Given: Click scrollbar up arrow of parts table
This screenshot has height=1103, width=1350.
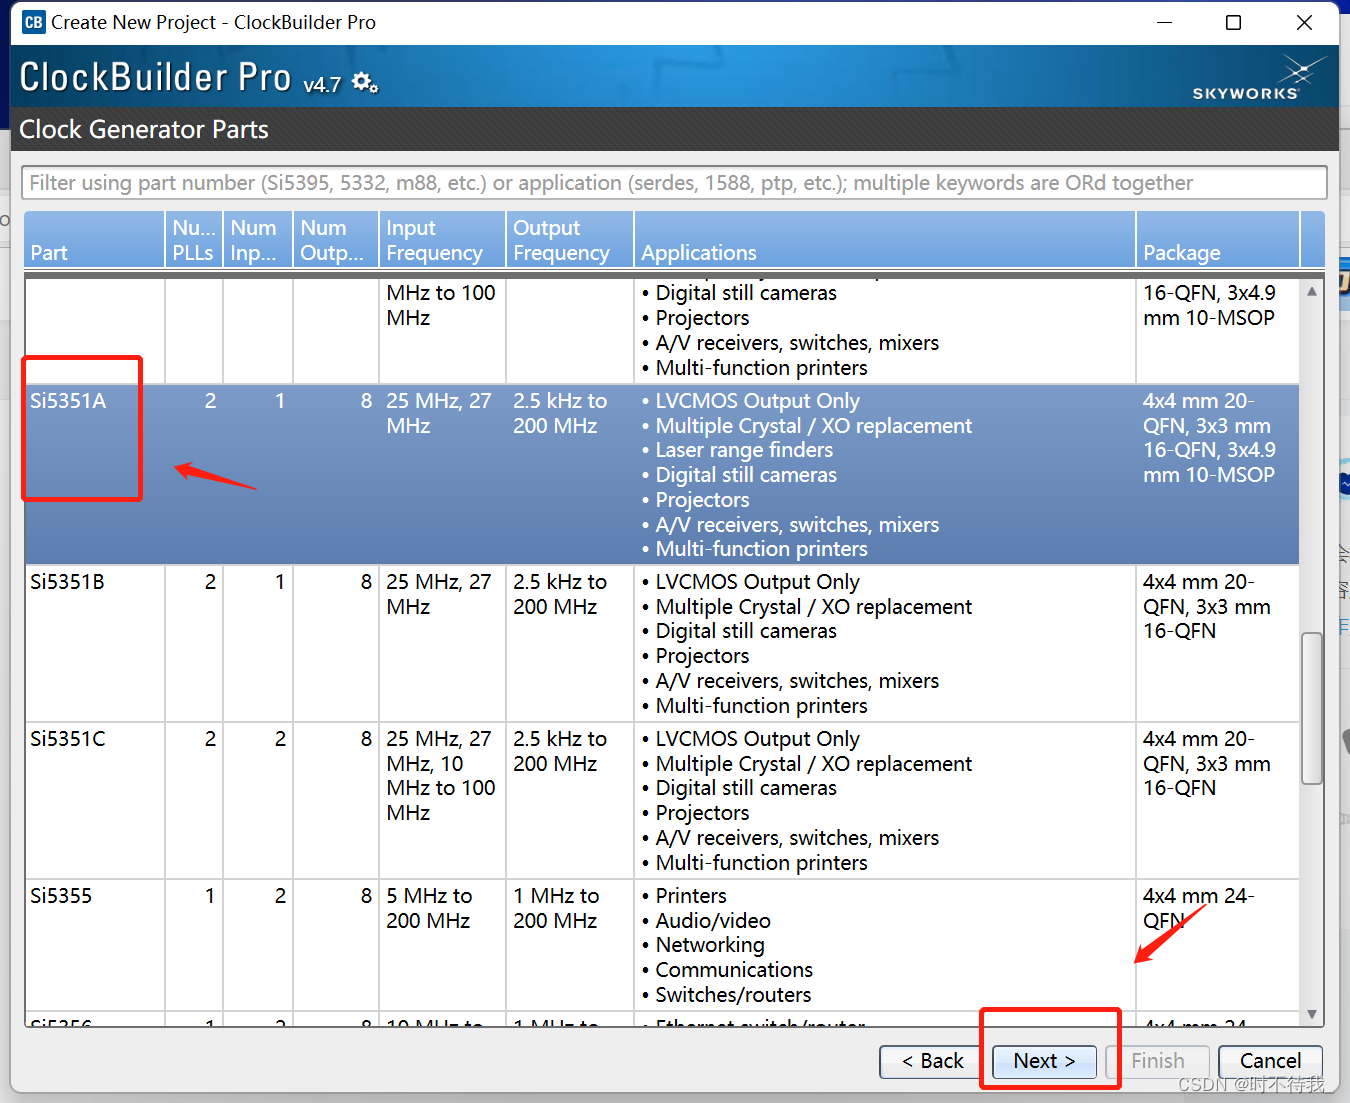Looking at the screenshot, I should click(x=1312, y=291).
